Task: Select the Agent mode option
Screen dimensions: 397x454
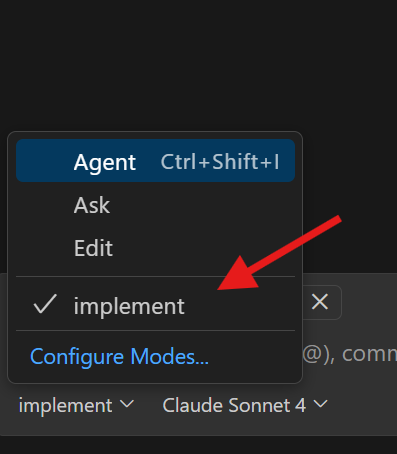Action: [155, 161]
